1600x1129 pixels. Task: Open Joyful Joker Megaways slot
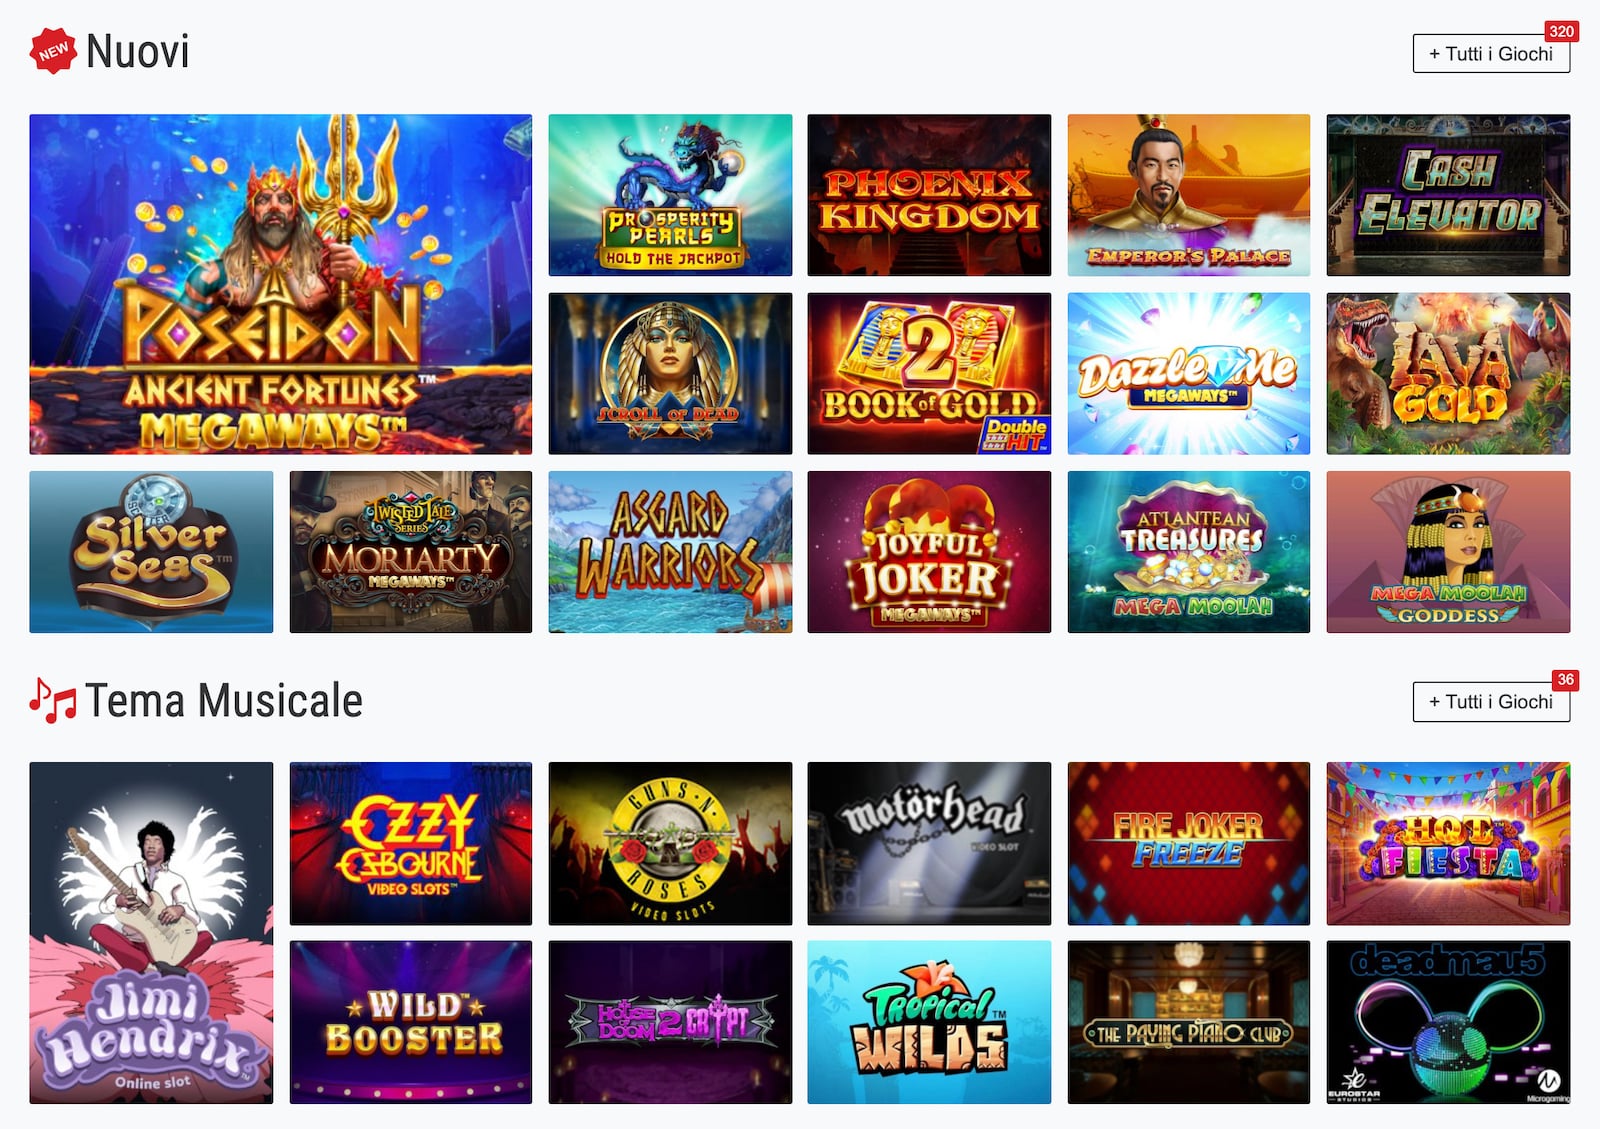[929, 552]
